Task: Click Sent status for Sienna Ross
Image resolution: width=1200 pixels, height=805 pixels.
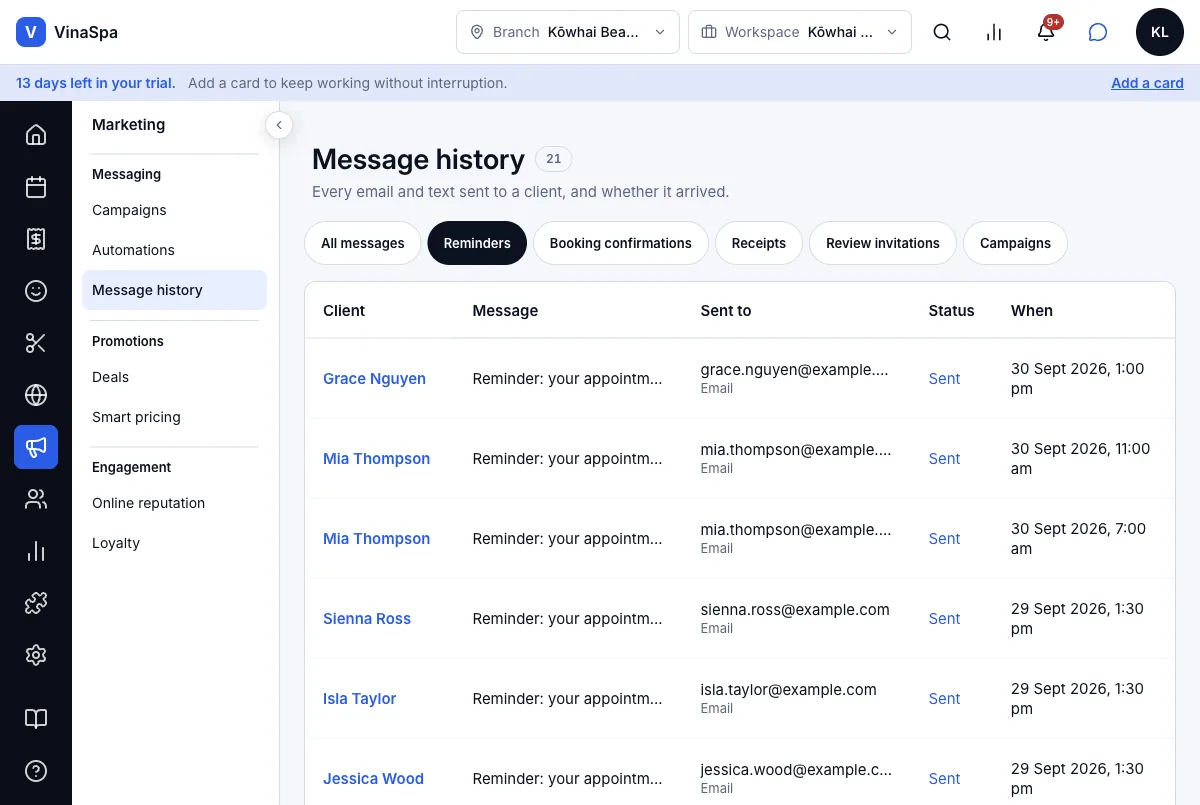Action: click(x=944, y=618)
